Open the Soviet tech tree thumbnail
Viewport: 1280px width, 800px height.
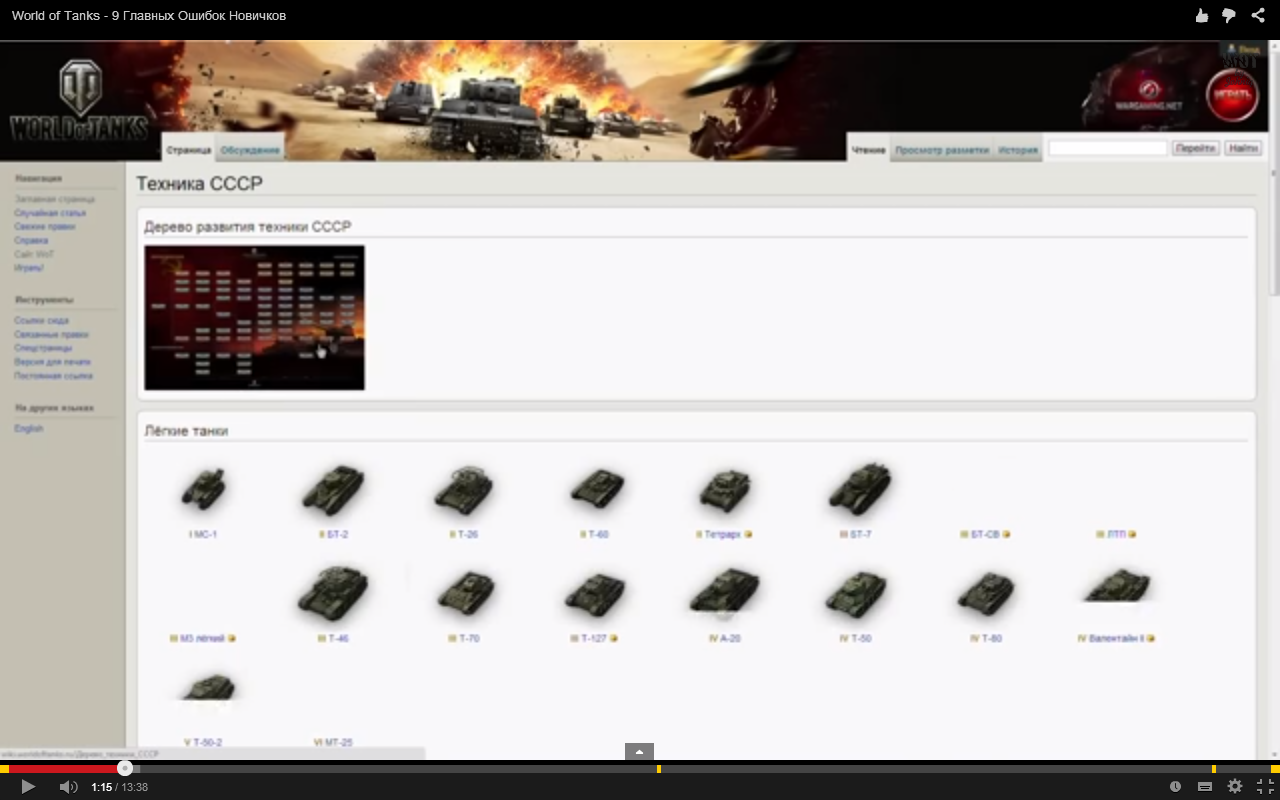[x=254, y=318]
